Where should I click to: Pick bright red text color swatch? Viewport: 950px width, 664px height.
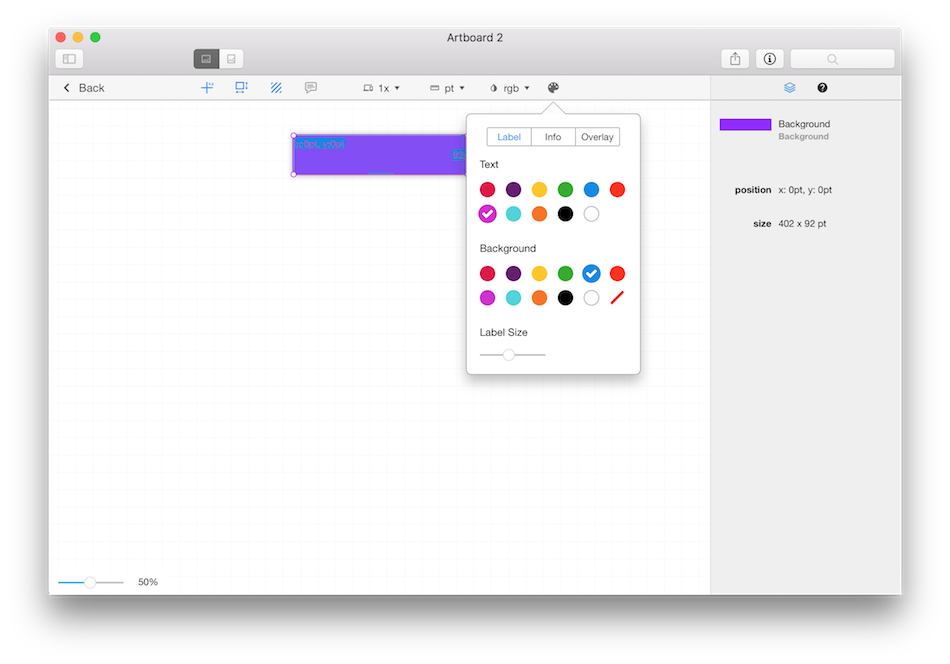tap(617, 190)
